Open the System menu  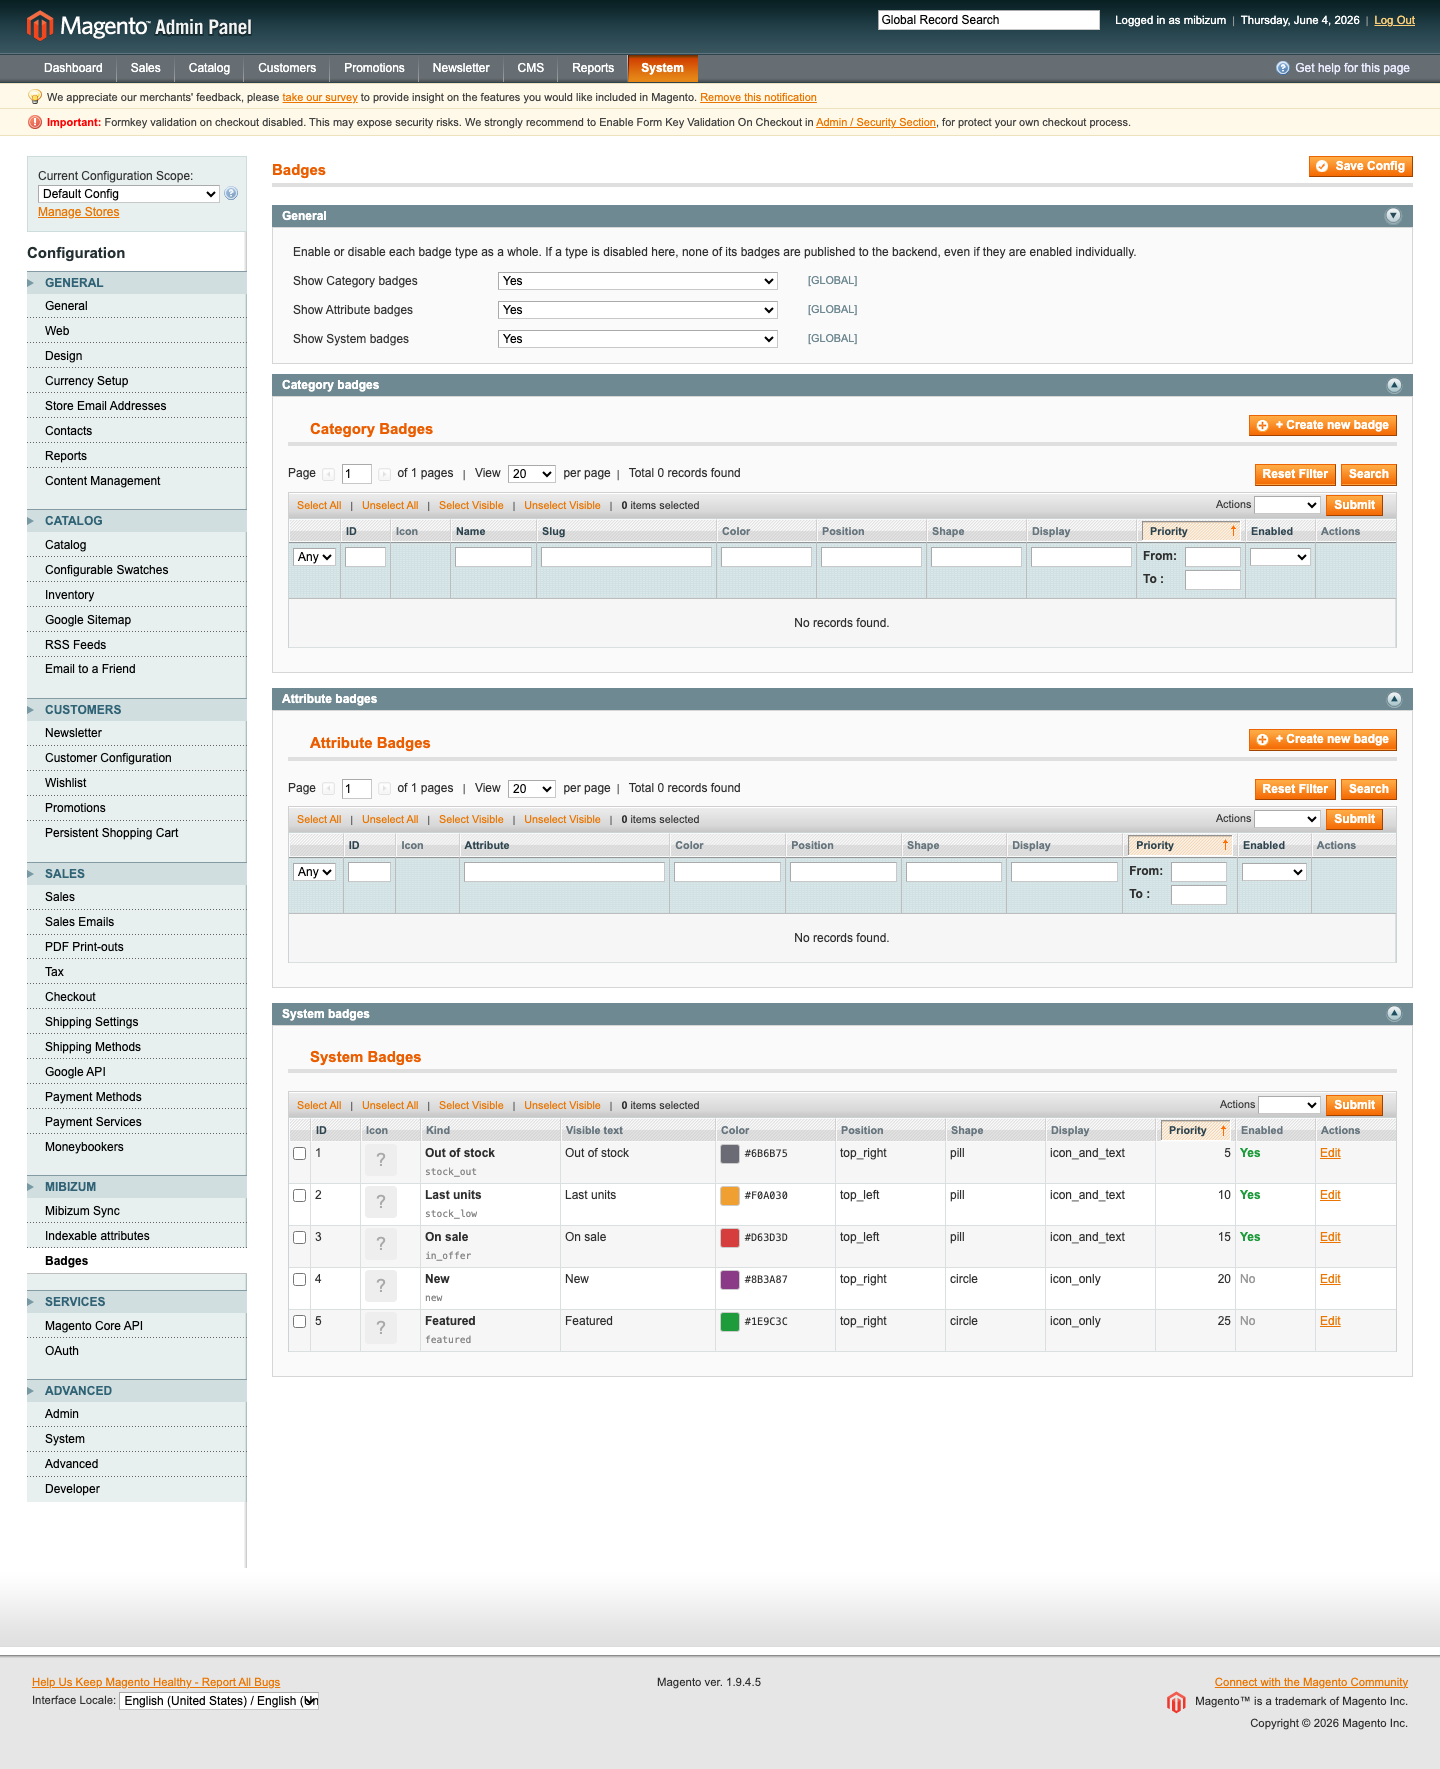[662, 68]
